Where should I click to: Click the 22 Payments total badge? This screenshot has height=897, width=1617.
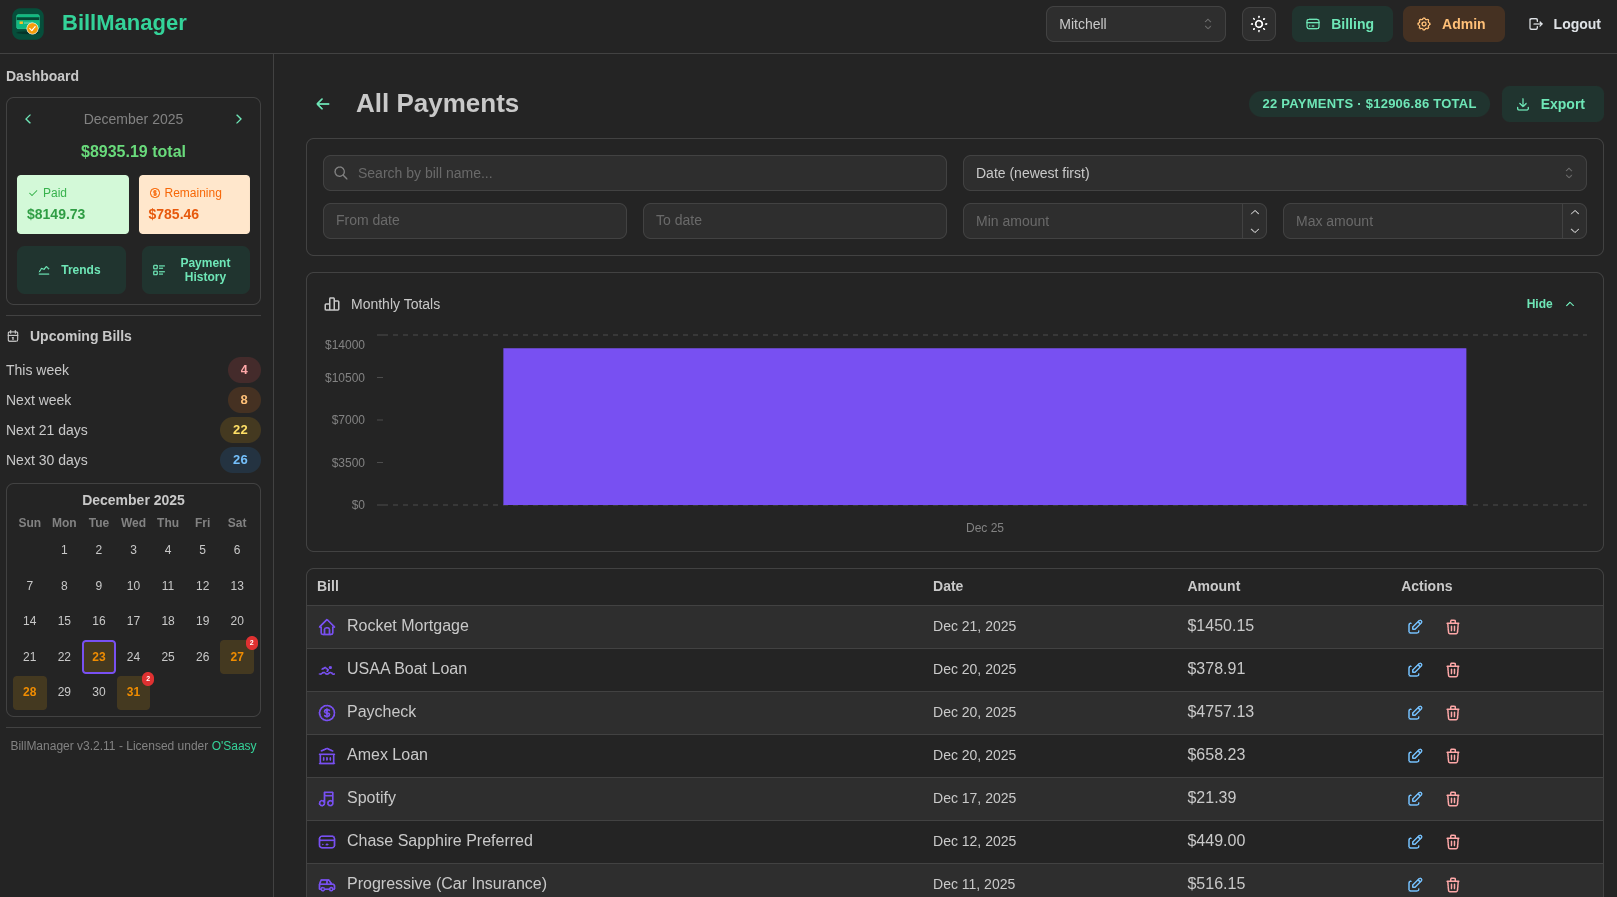tap(1369, 104)
